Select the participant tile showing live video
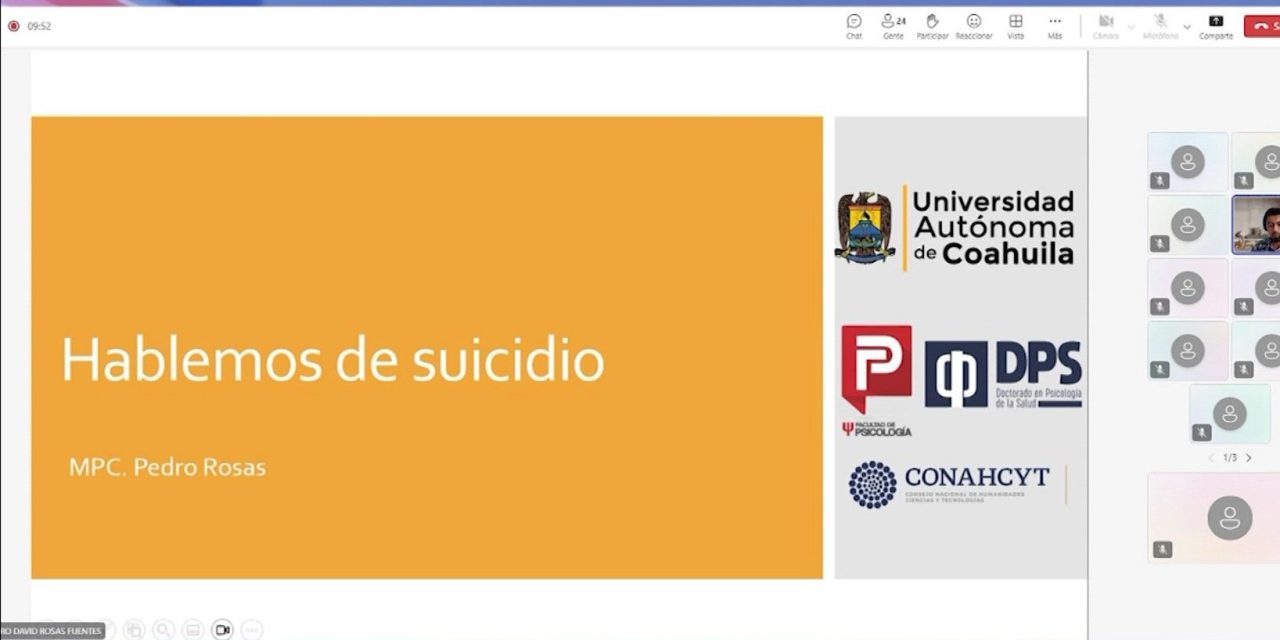The height and width of the screenshot is (640, 1280). (1256, 225)
